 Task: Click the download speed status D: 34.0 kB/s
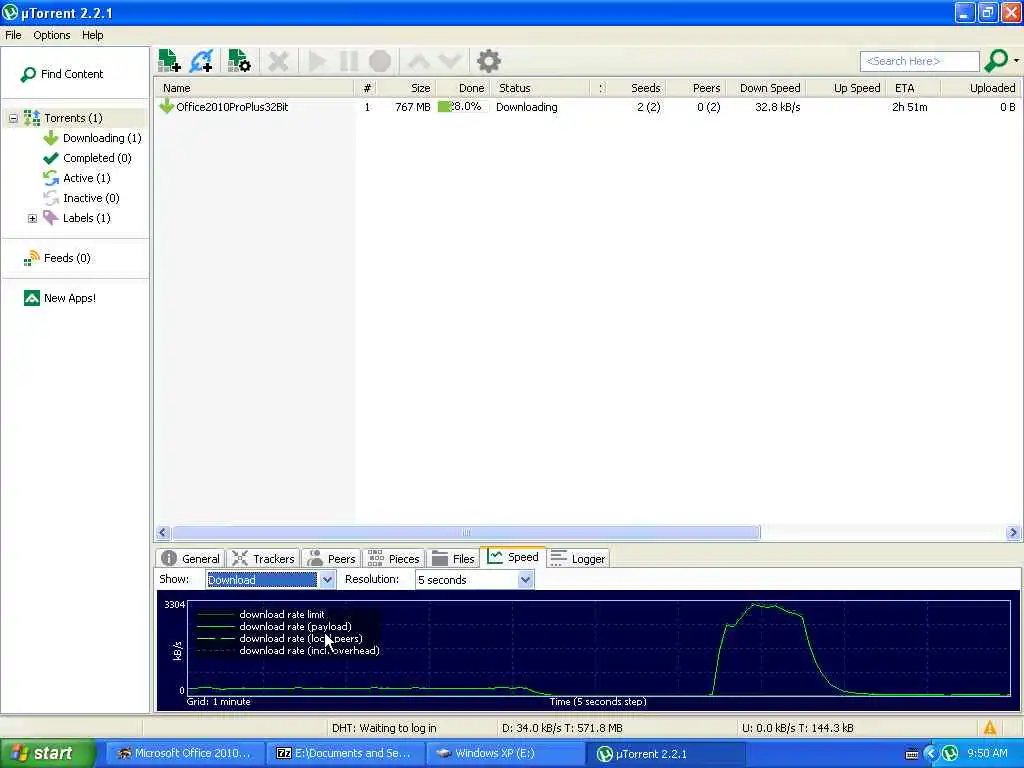[562, 728]
